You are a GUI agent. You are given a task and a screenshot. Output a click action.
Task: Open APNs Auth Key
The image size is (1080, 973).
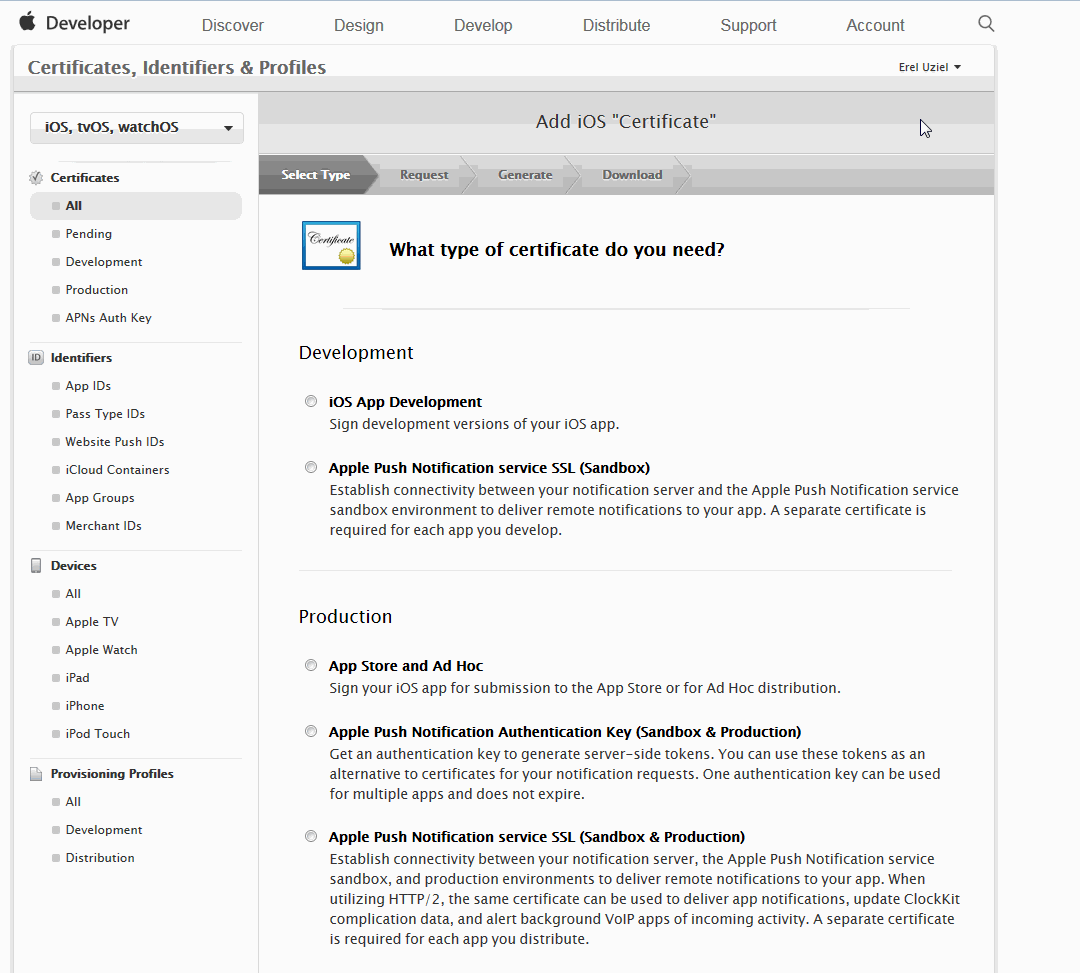[x=108, y=318]
